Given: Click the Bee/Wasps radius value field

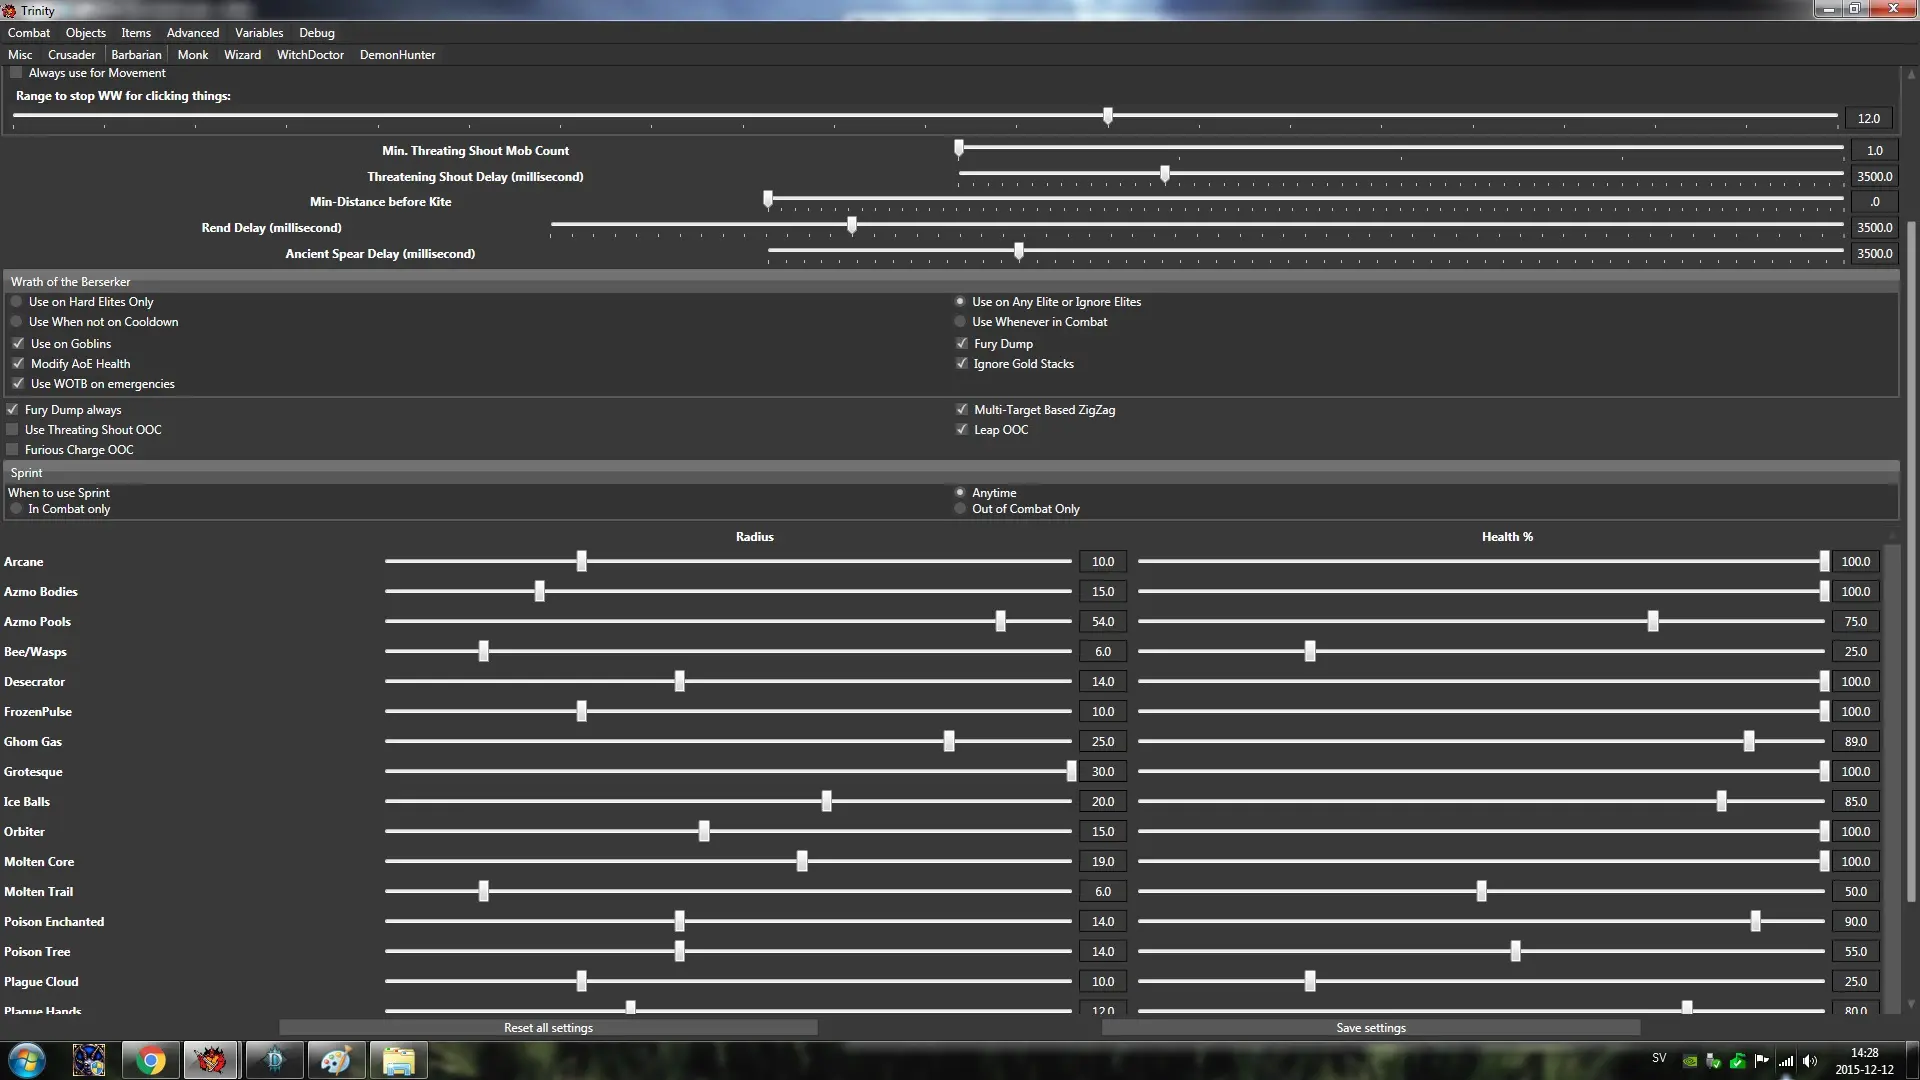Looking at the screenshot, I should click(1103, 652).
